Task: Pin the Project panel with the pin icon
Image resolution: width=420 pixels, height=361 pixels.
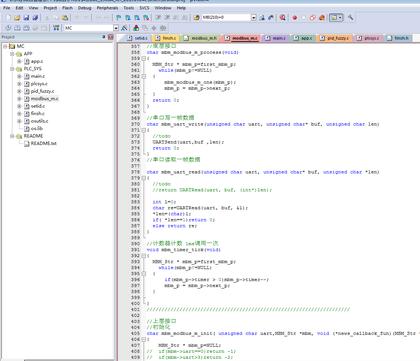Action: 104,37
